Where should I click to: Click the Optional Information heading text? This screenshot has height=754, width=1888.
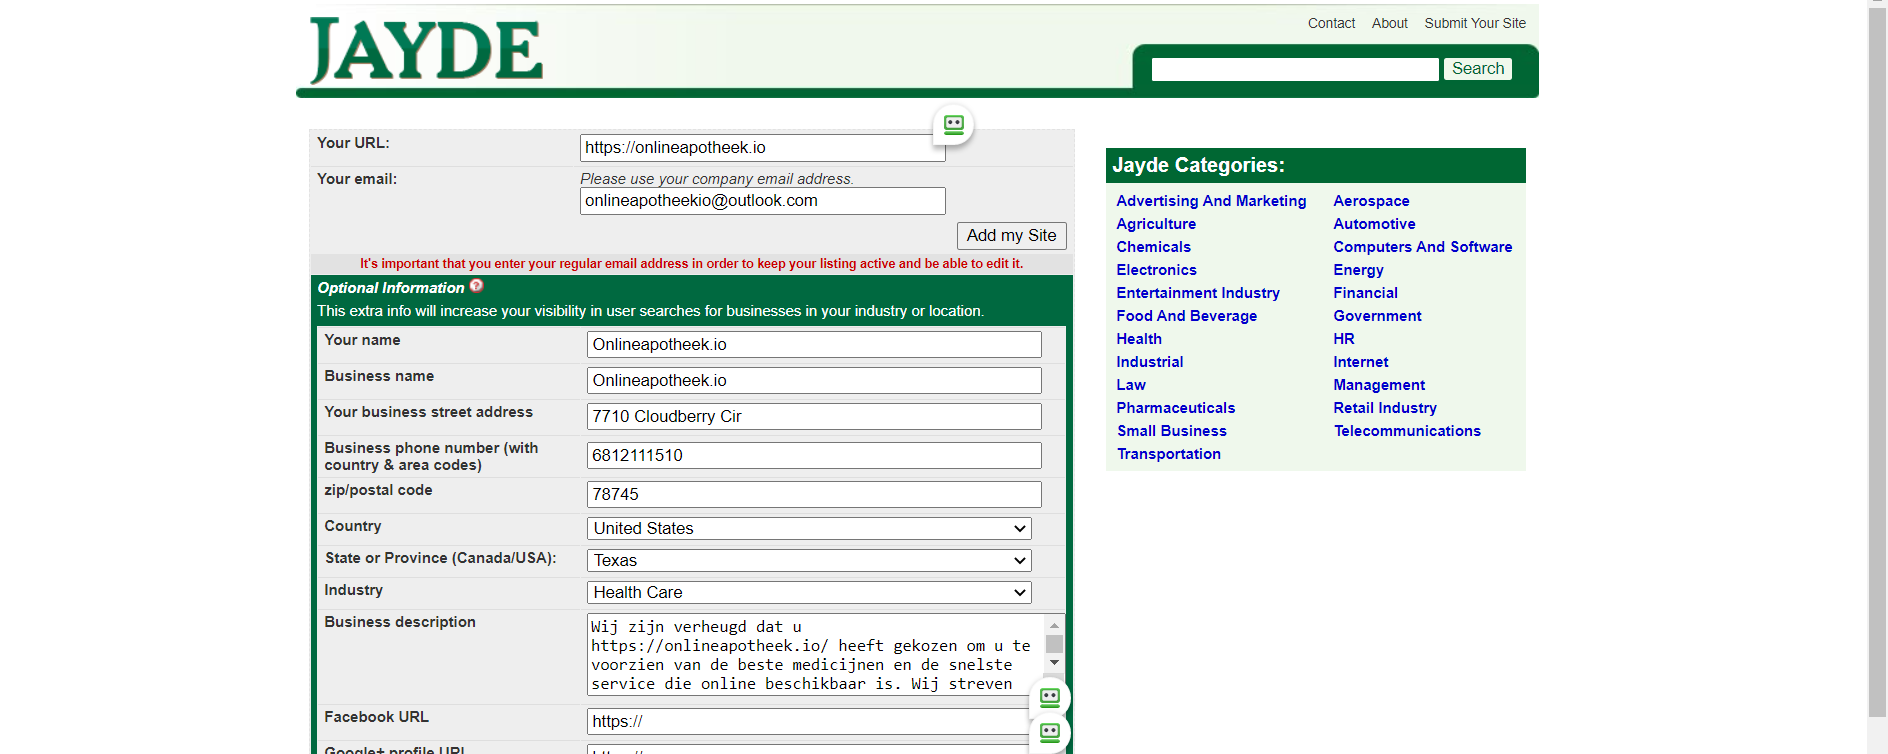coord(391,288)
